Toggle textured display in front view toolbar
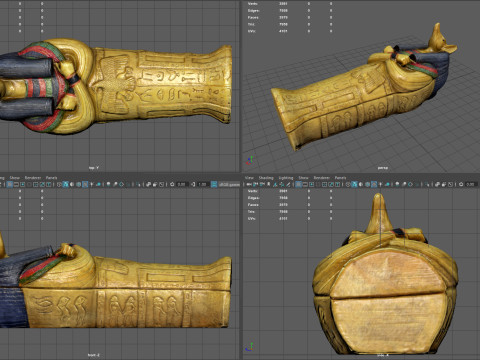 85,184
